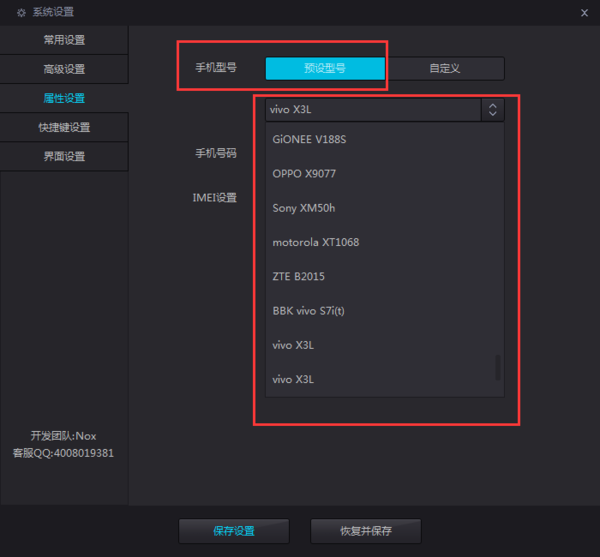This screenshot has width=600, height=557.
Task: Click the 恢复并保存 button
Action: click(366, 530)
